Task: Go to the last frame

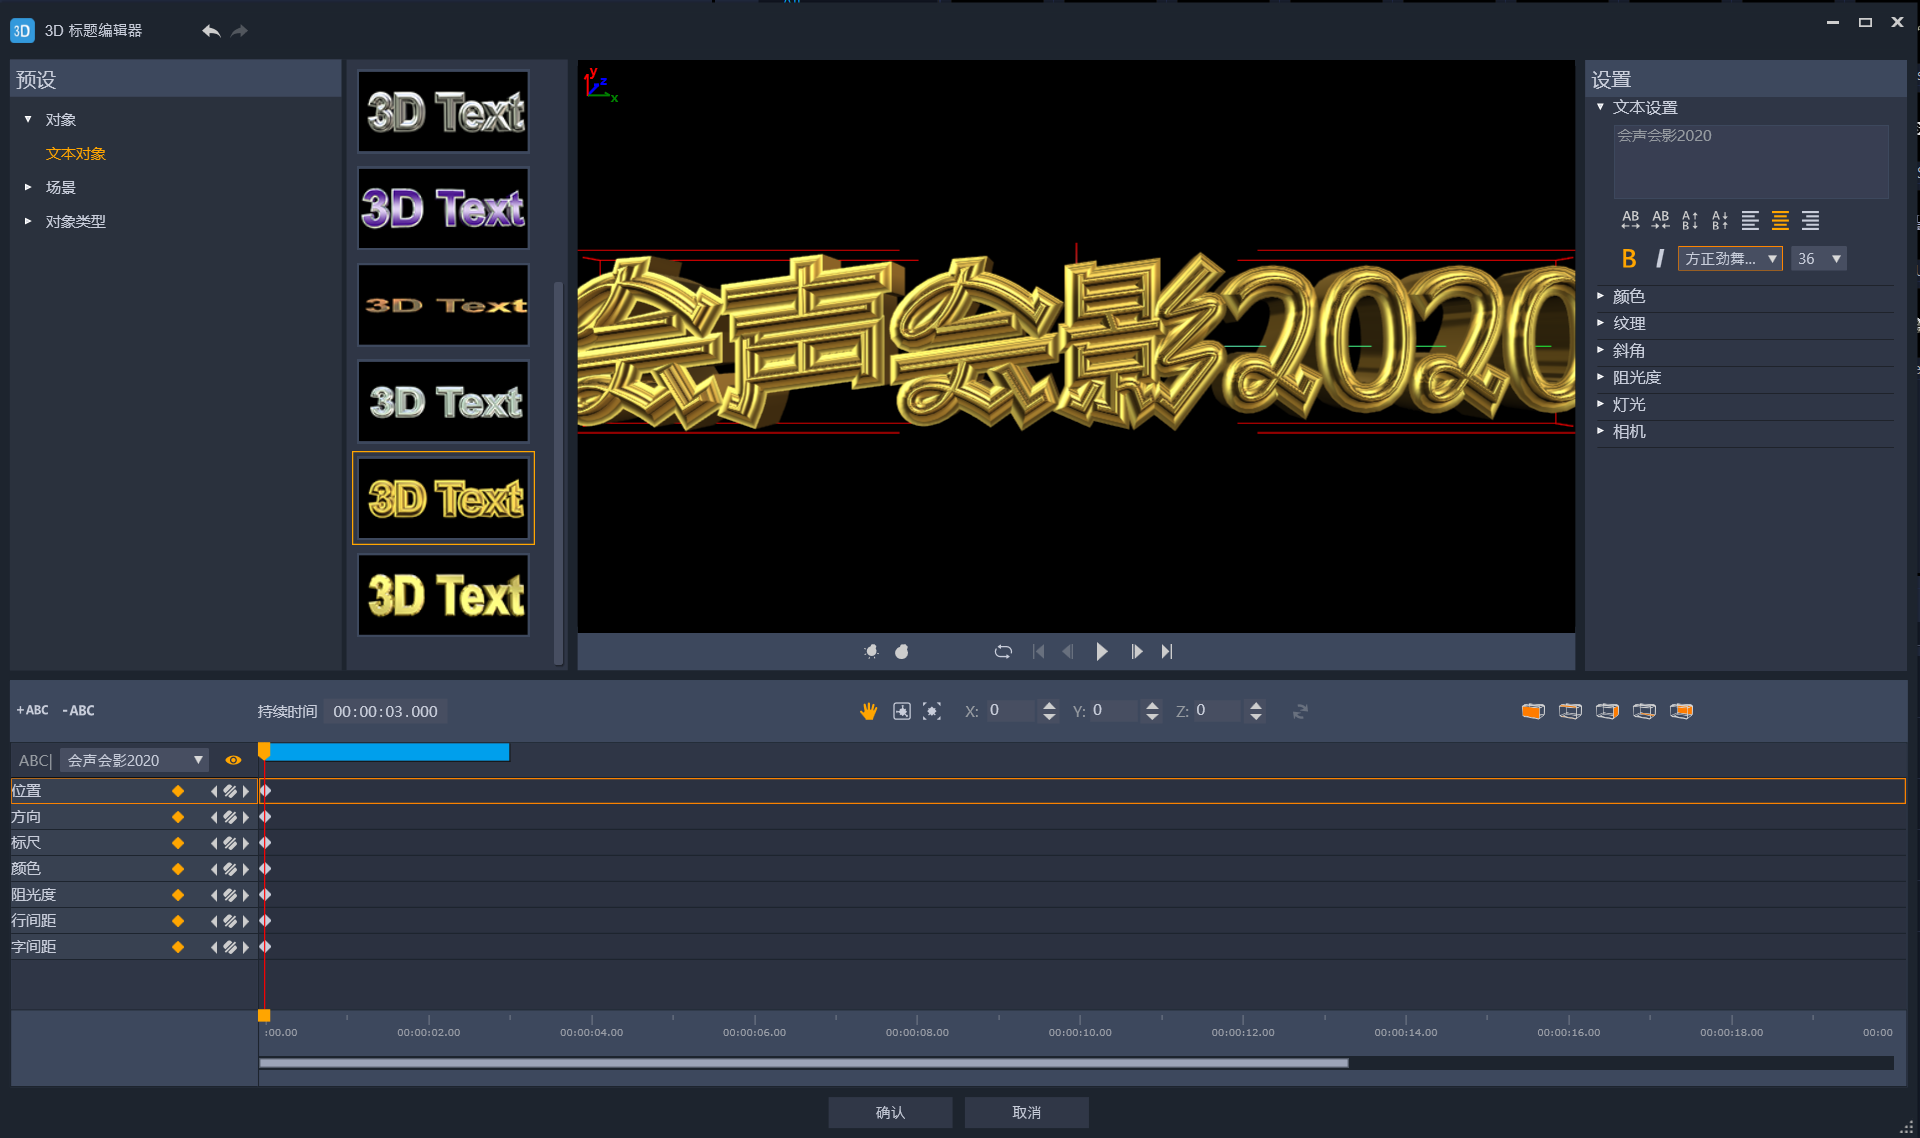Action: coord(1166,652)
